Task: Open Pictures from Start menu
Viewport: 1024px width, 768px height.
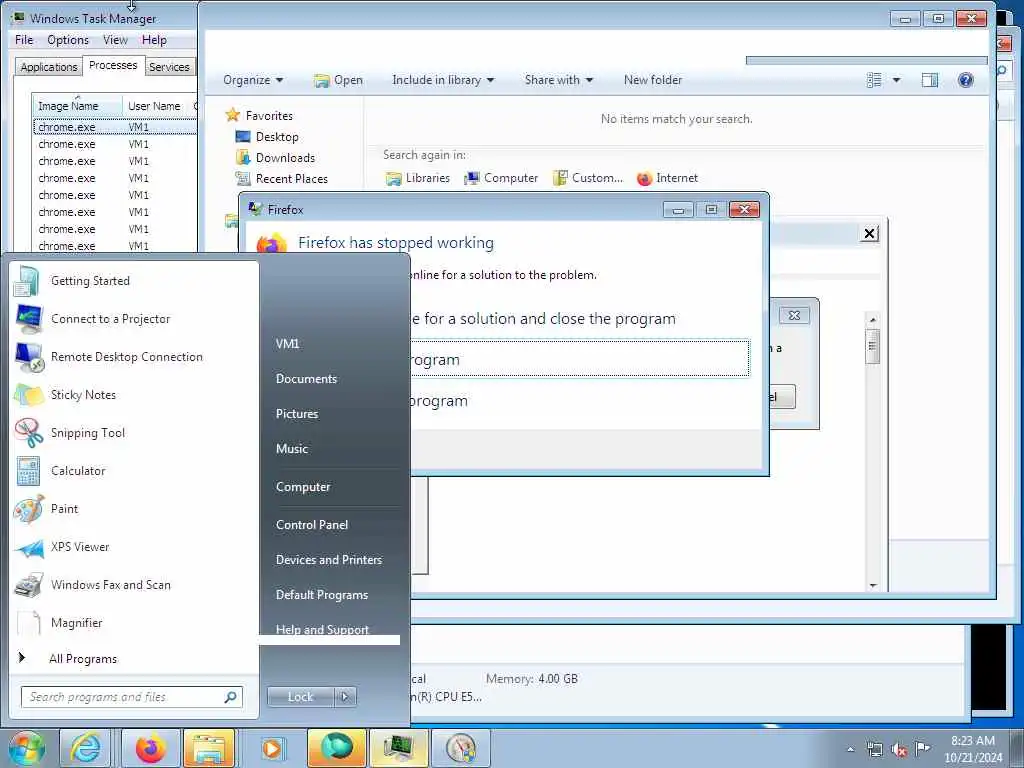Action: 296,414
